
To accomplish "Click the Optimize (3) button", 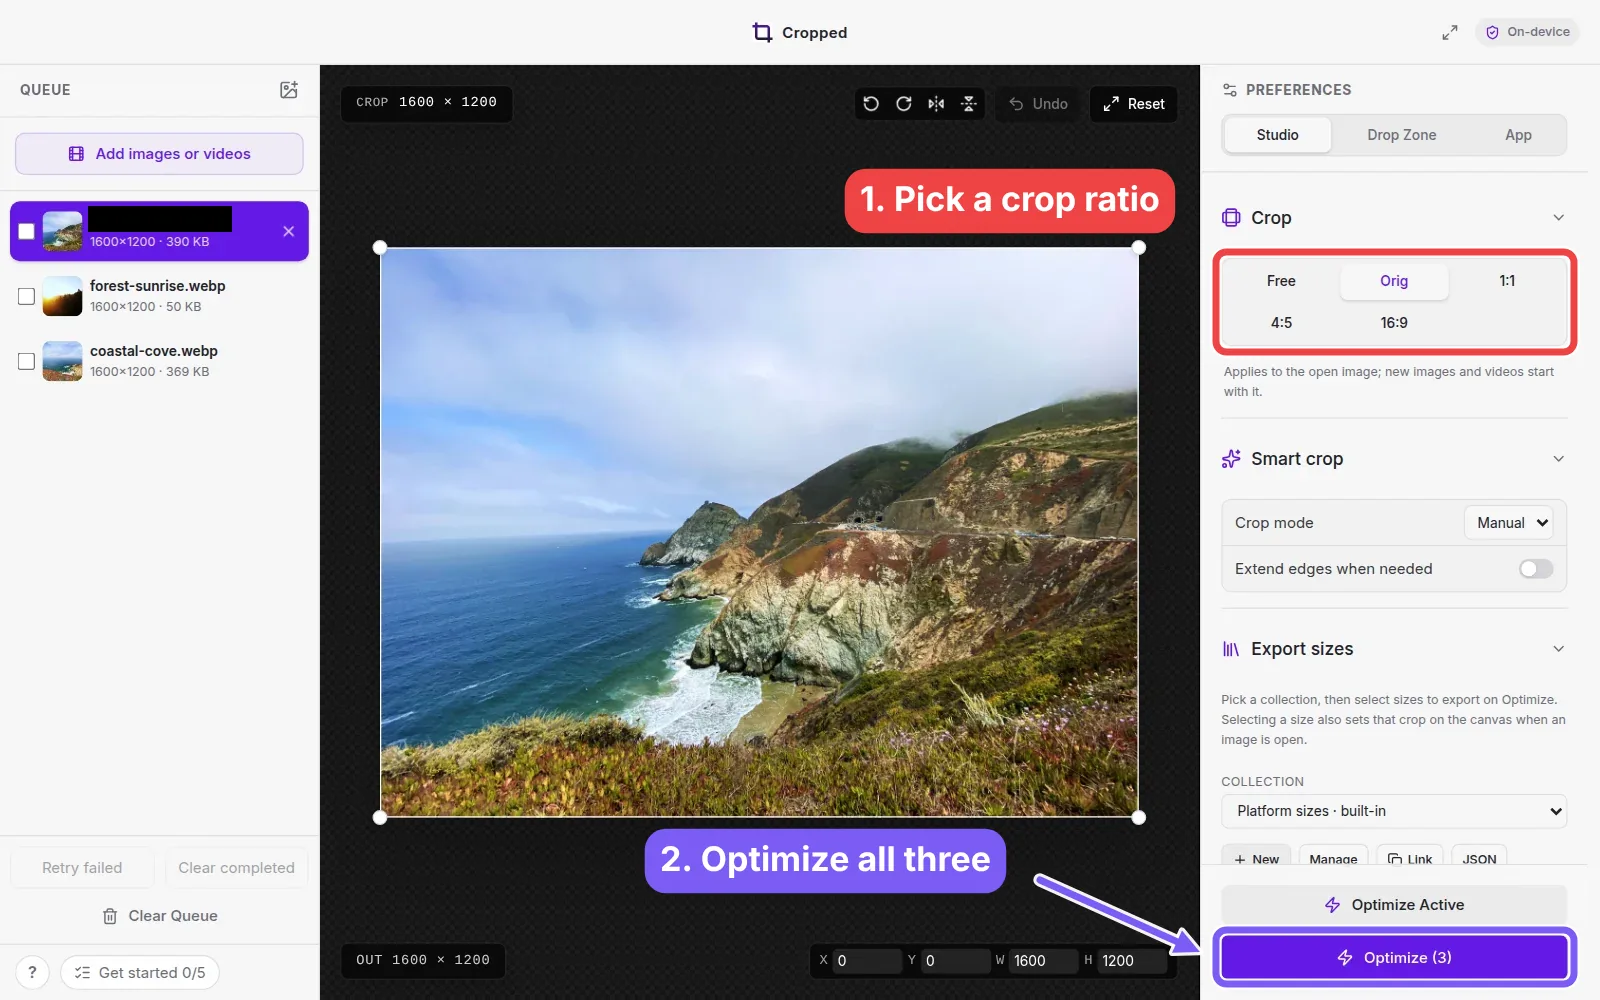I will tap(1394, 957).
